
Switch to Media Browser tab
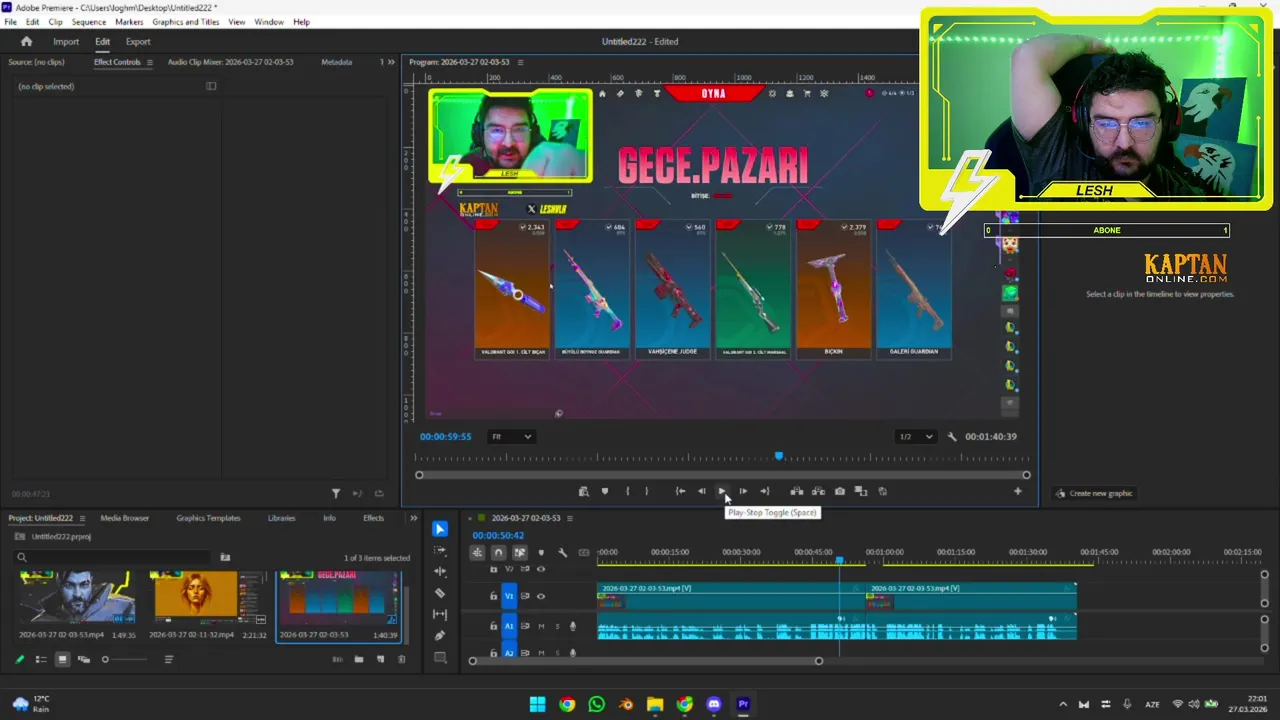tap(124, 518)
